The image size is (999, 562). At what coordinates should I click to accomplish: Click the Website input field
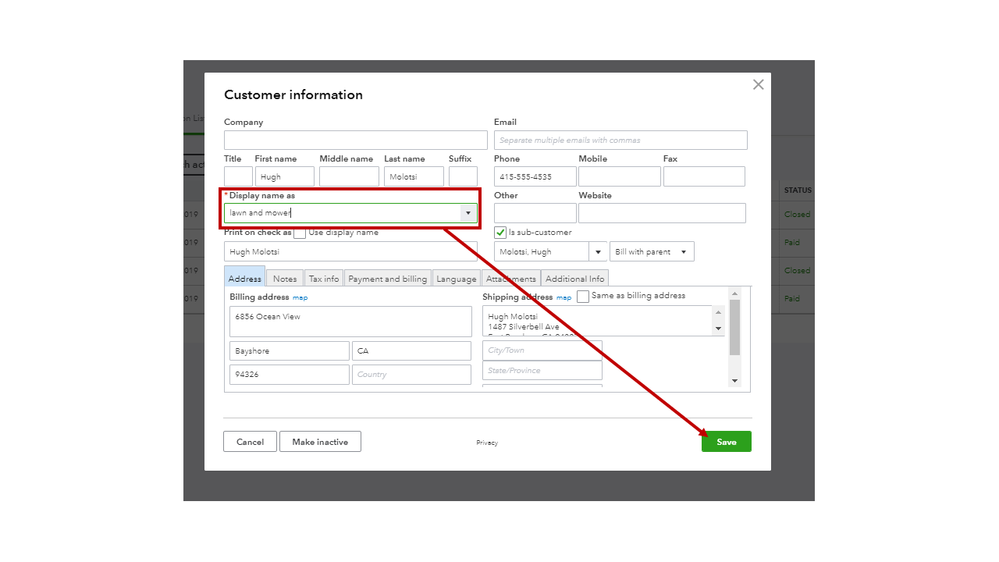[x=662, y=213]
